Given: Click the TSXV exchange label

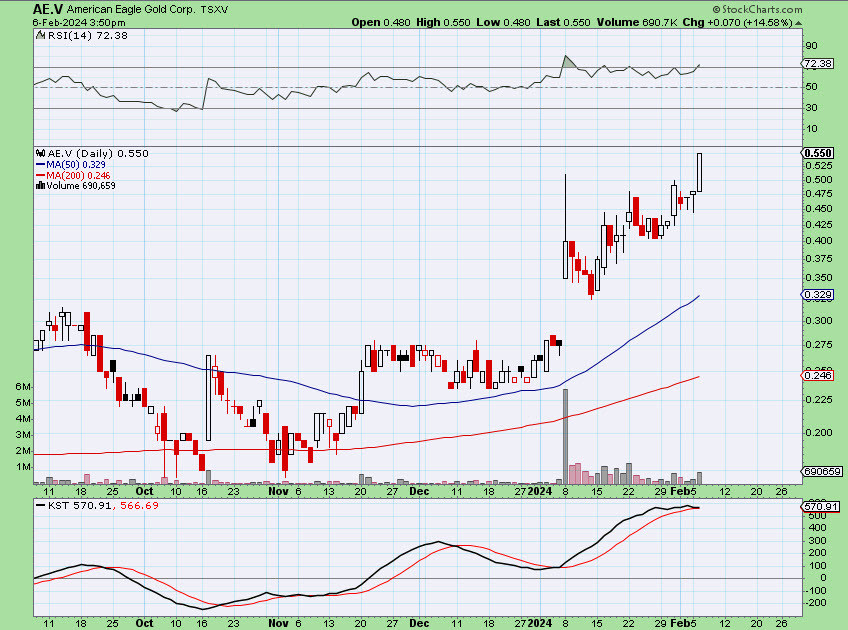Looking at the screenshot, I should click(x=214, y=10).
